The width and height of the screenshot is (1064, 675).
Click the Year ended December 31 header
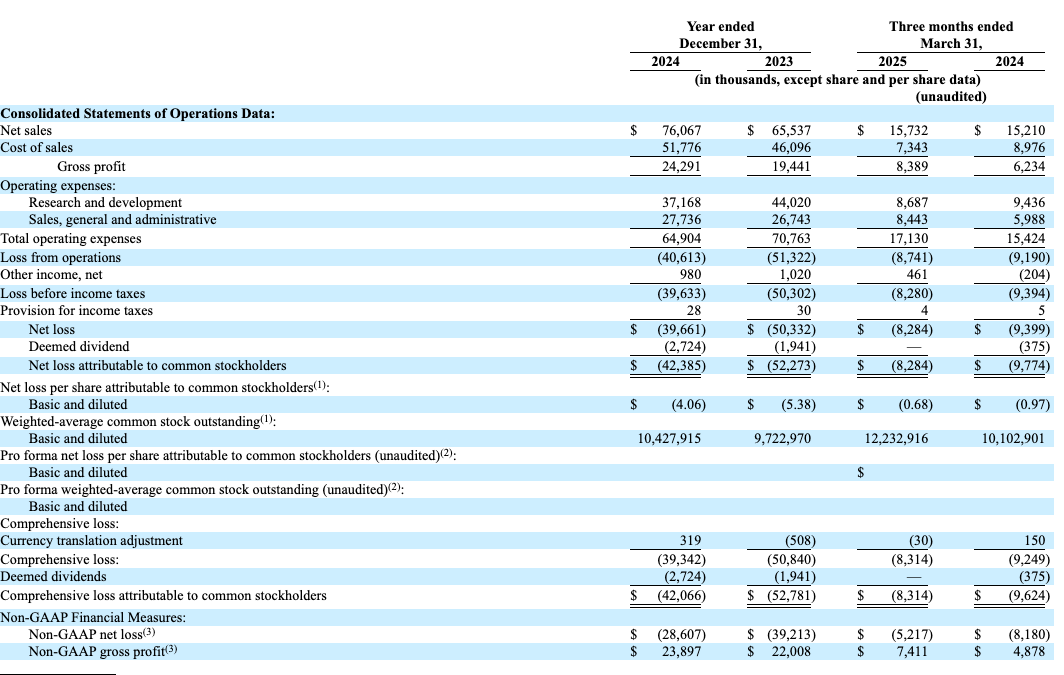(x=720, y=35)
